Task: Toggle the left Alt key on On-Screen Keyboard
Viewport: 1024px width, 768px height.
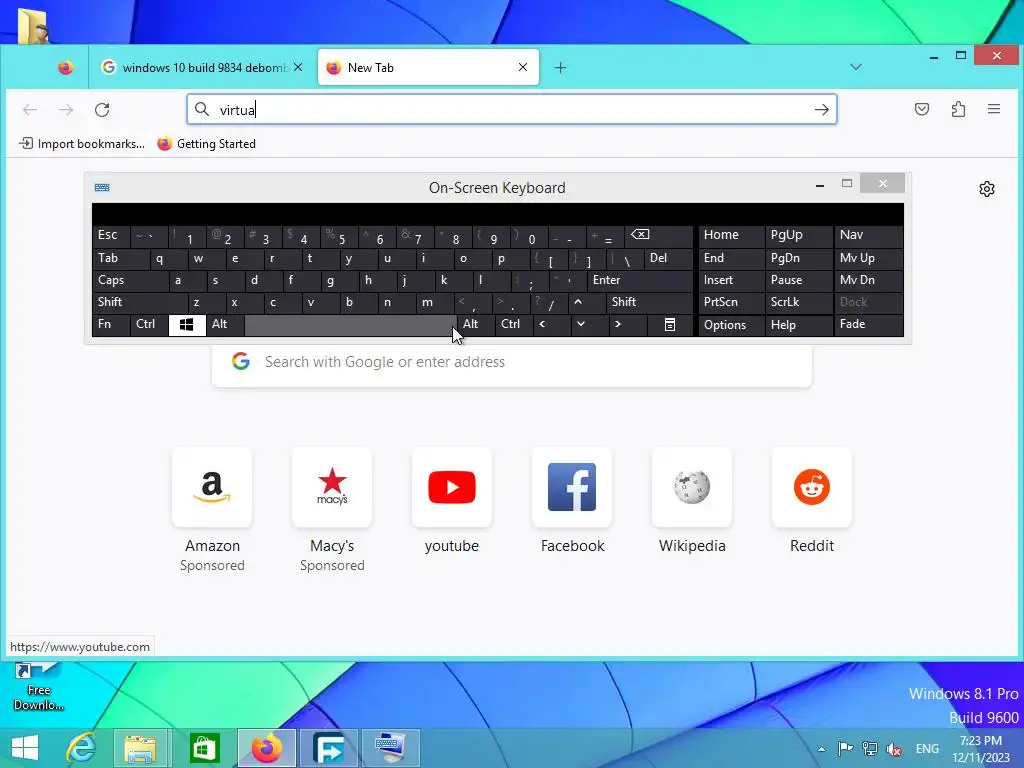Action: click(225, 325)
